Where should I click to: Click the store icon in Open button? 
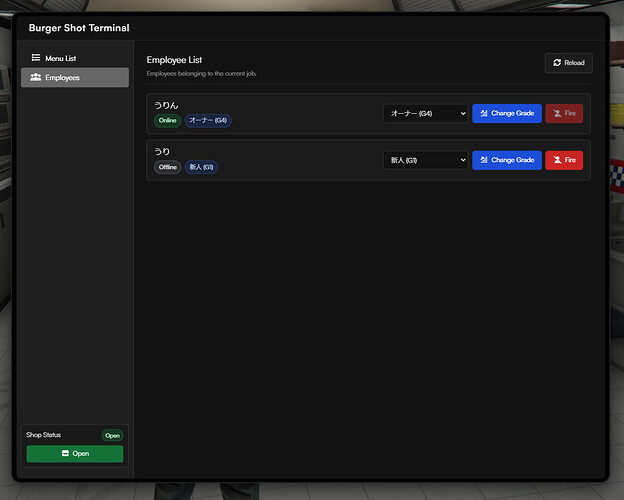coord(65,453)
